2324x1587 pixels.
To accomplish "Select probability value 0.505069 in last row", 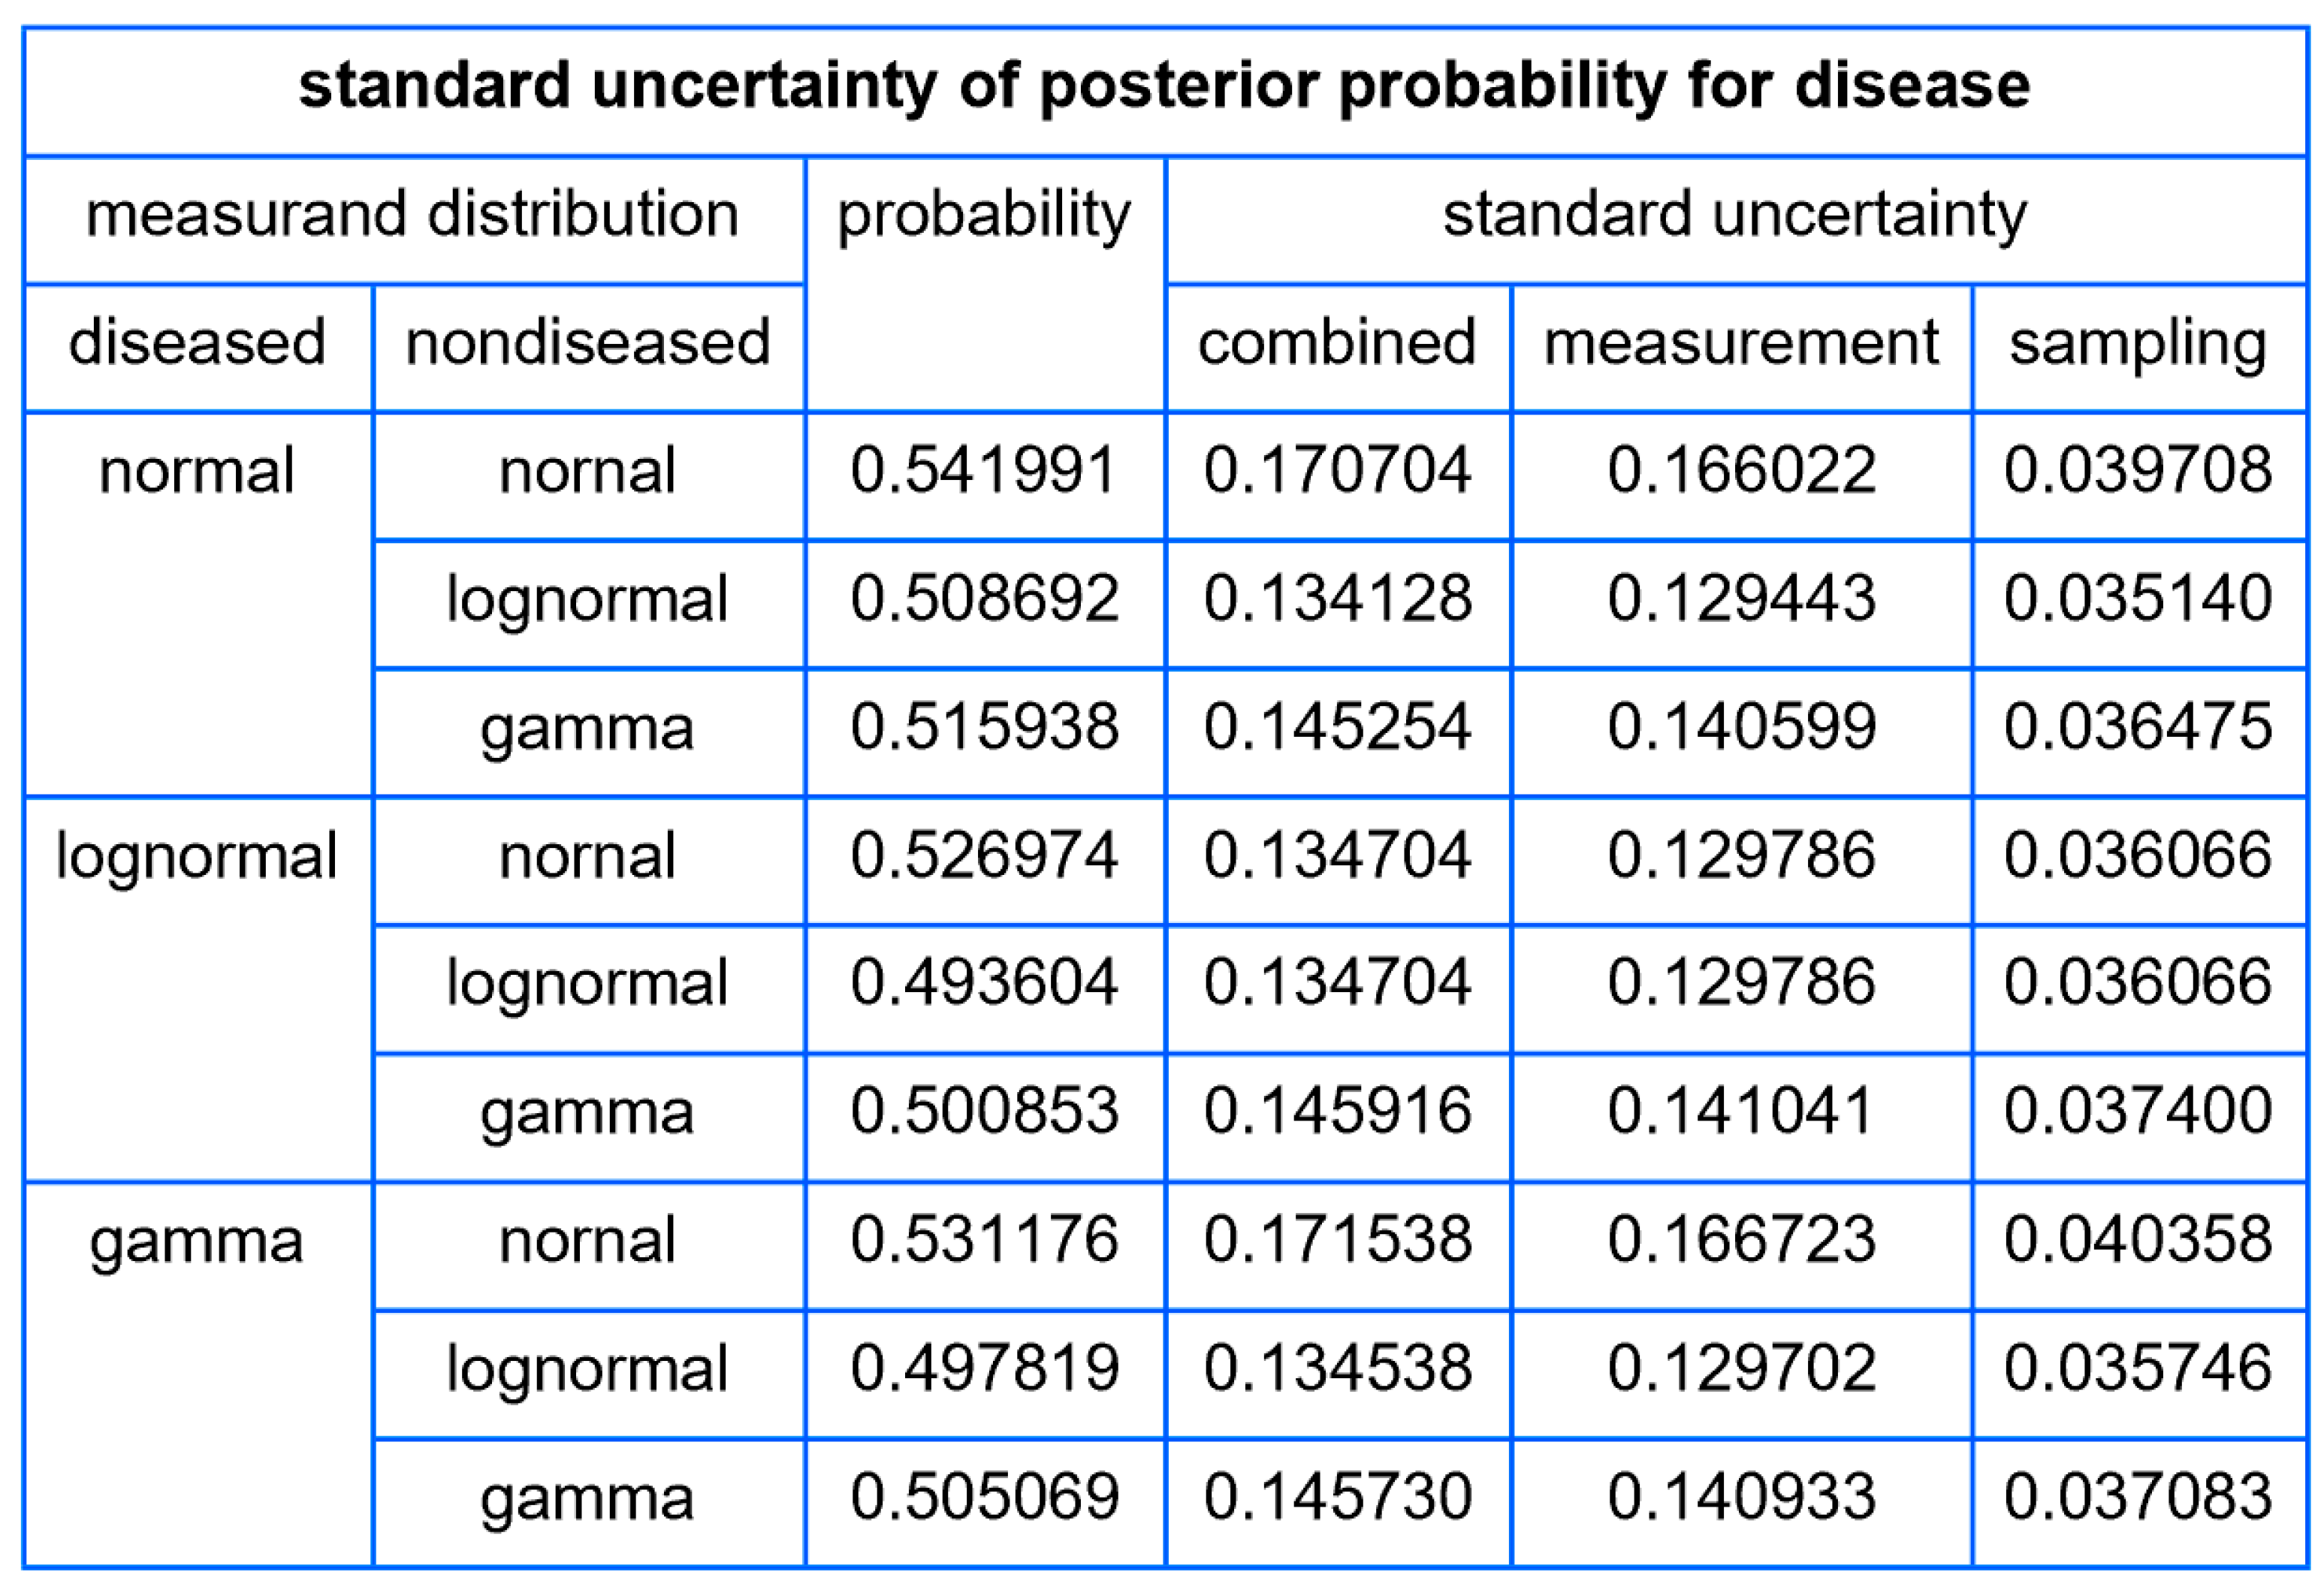I will (x=984, y=1497).
